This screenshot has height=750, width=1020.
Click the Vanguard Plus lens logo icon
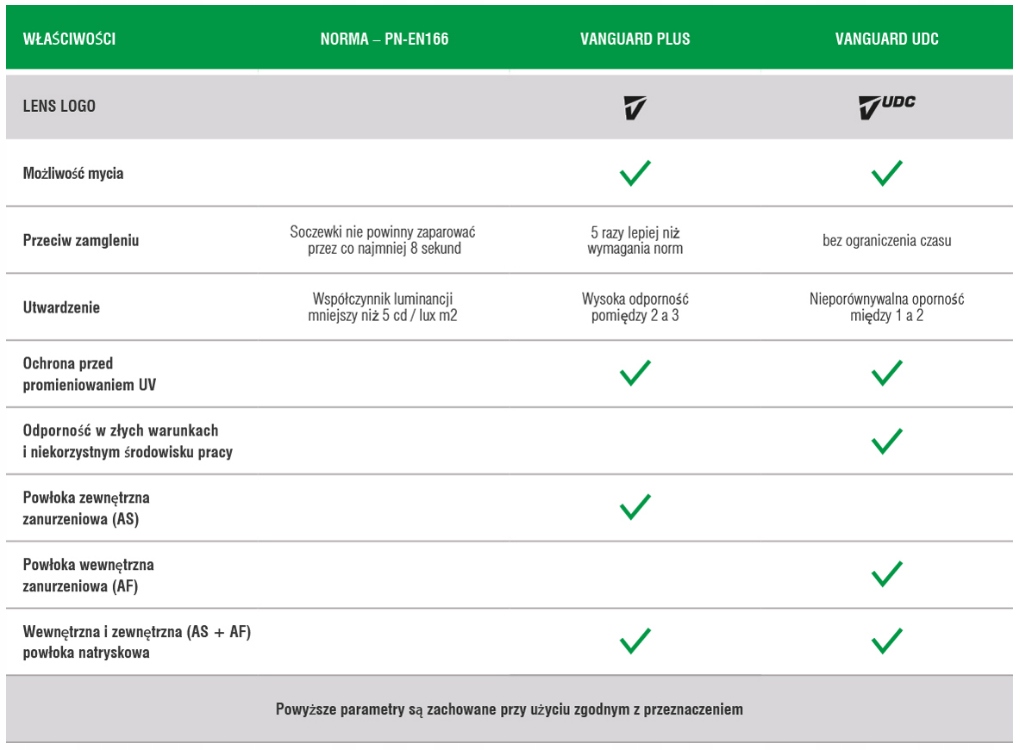click(635, 107)
